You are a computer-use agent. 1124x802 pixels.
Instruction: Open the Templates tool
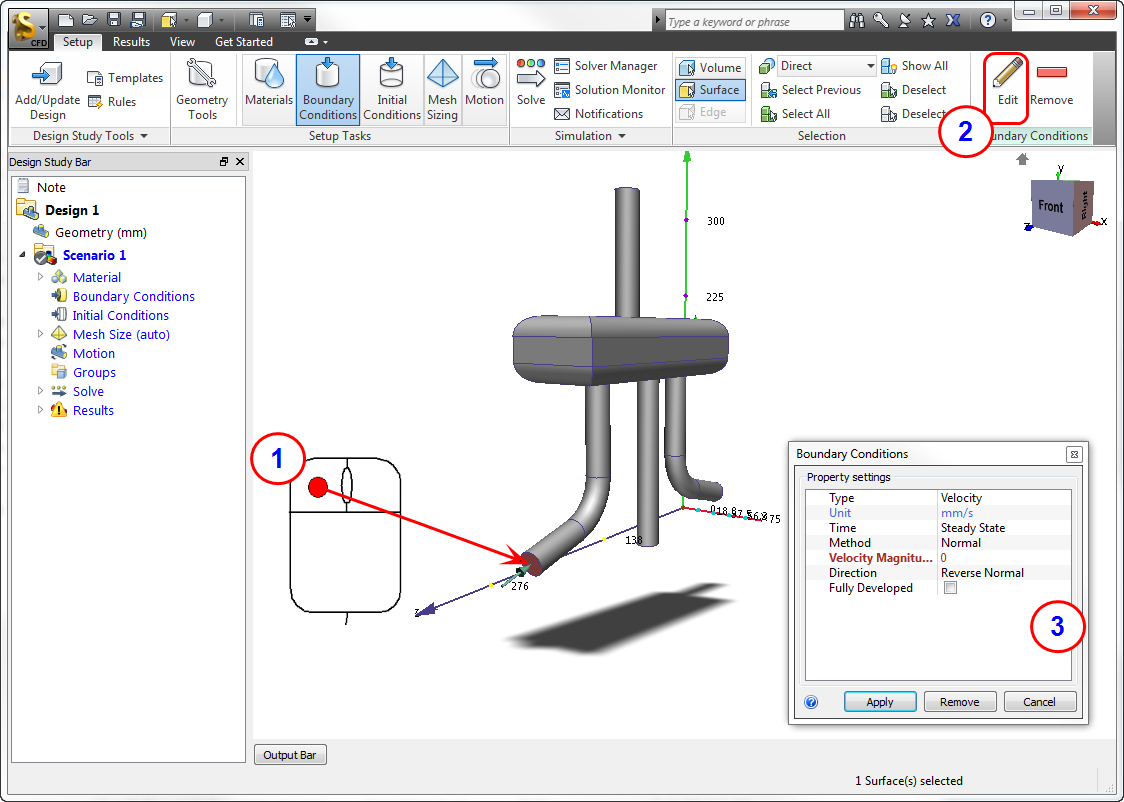point(125,77)
